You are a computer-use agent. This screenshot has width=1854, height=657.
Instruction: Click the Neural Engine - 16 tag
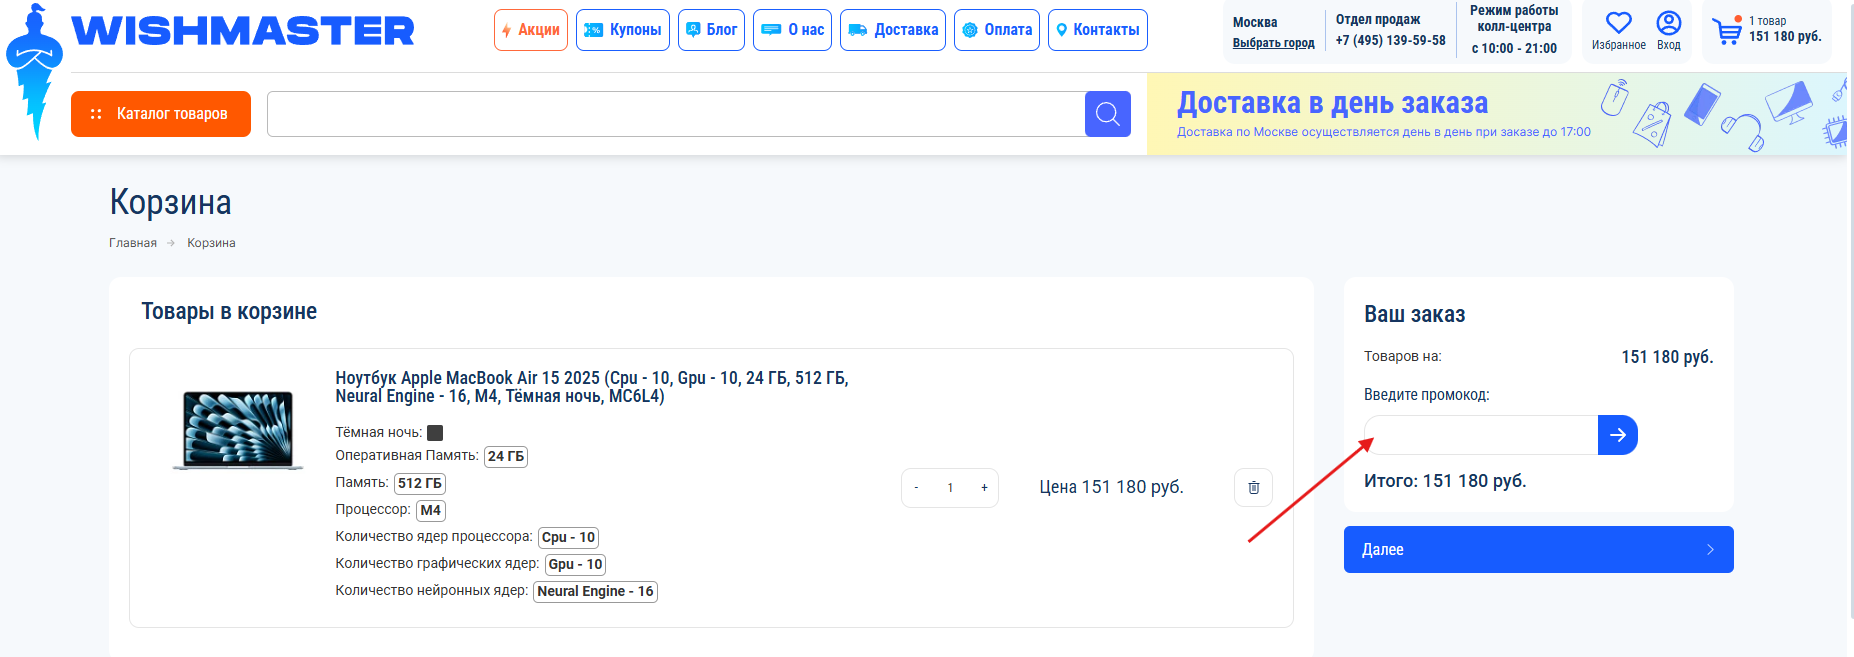tap(596, 592)
